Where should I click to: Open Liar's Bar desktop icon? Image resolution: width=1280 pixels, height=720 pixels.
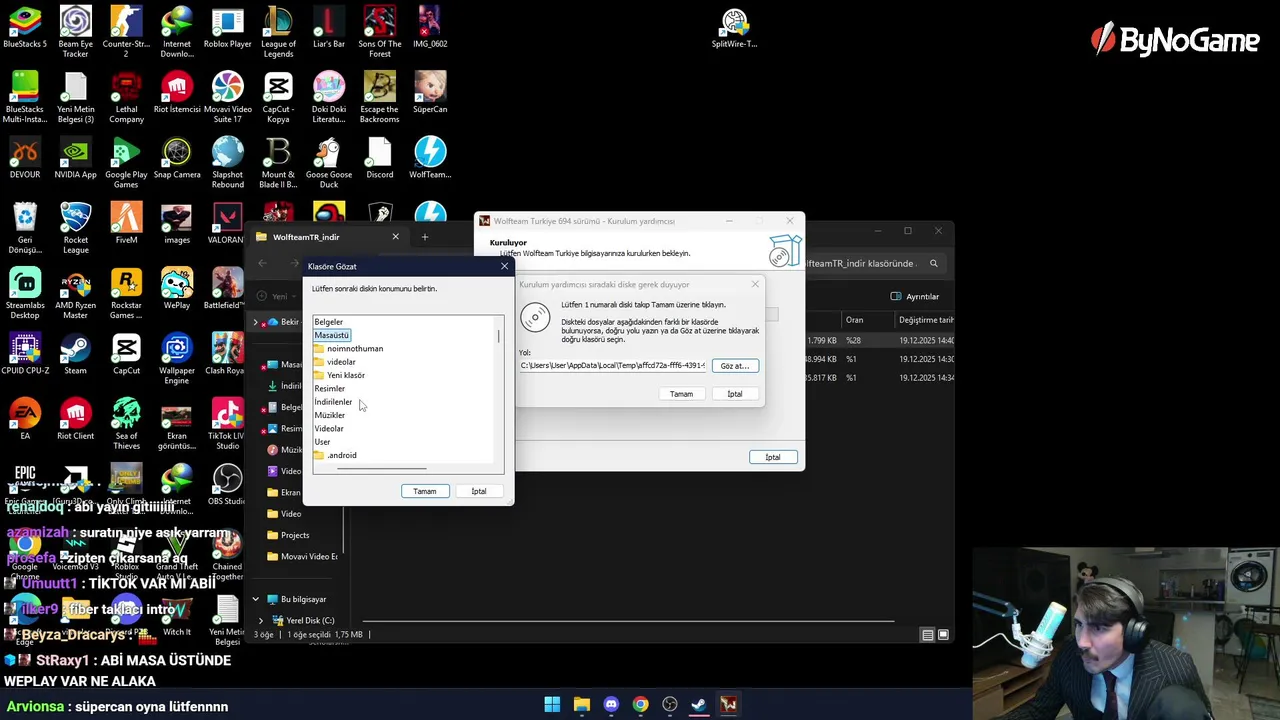(329, 28)
